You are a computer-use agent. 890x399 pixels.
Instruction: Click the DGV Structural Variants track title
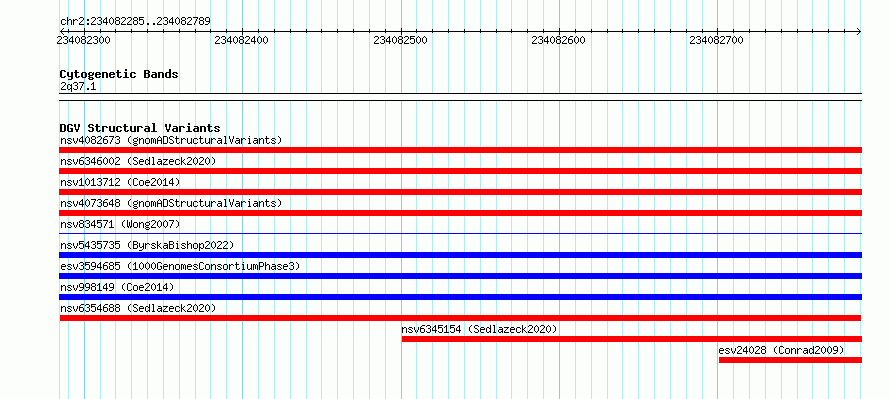pyautogui.click(x=140, y=128)
